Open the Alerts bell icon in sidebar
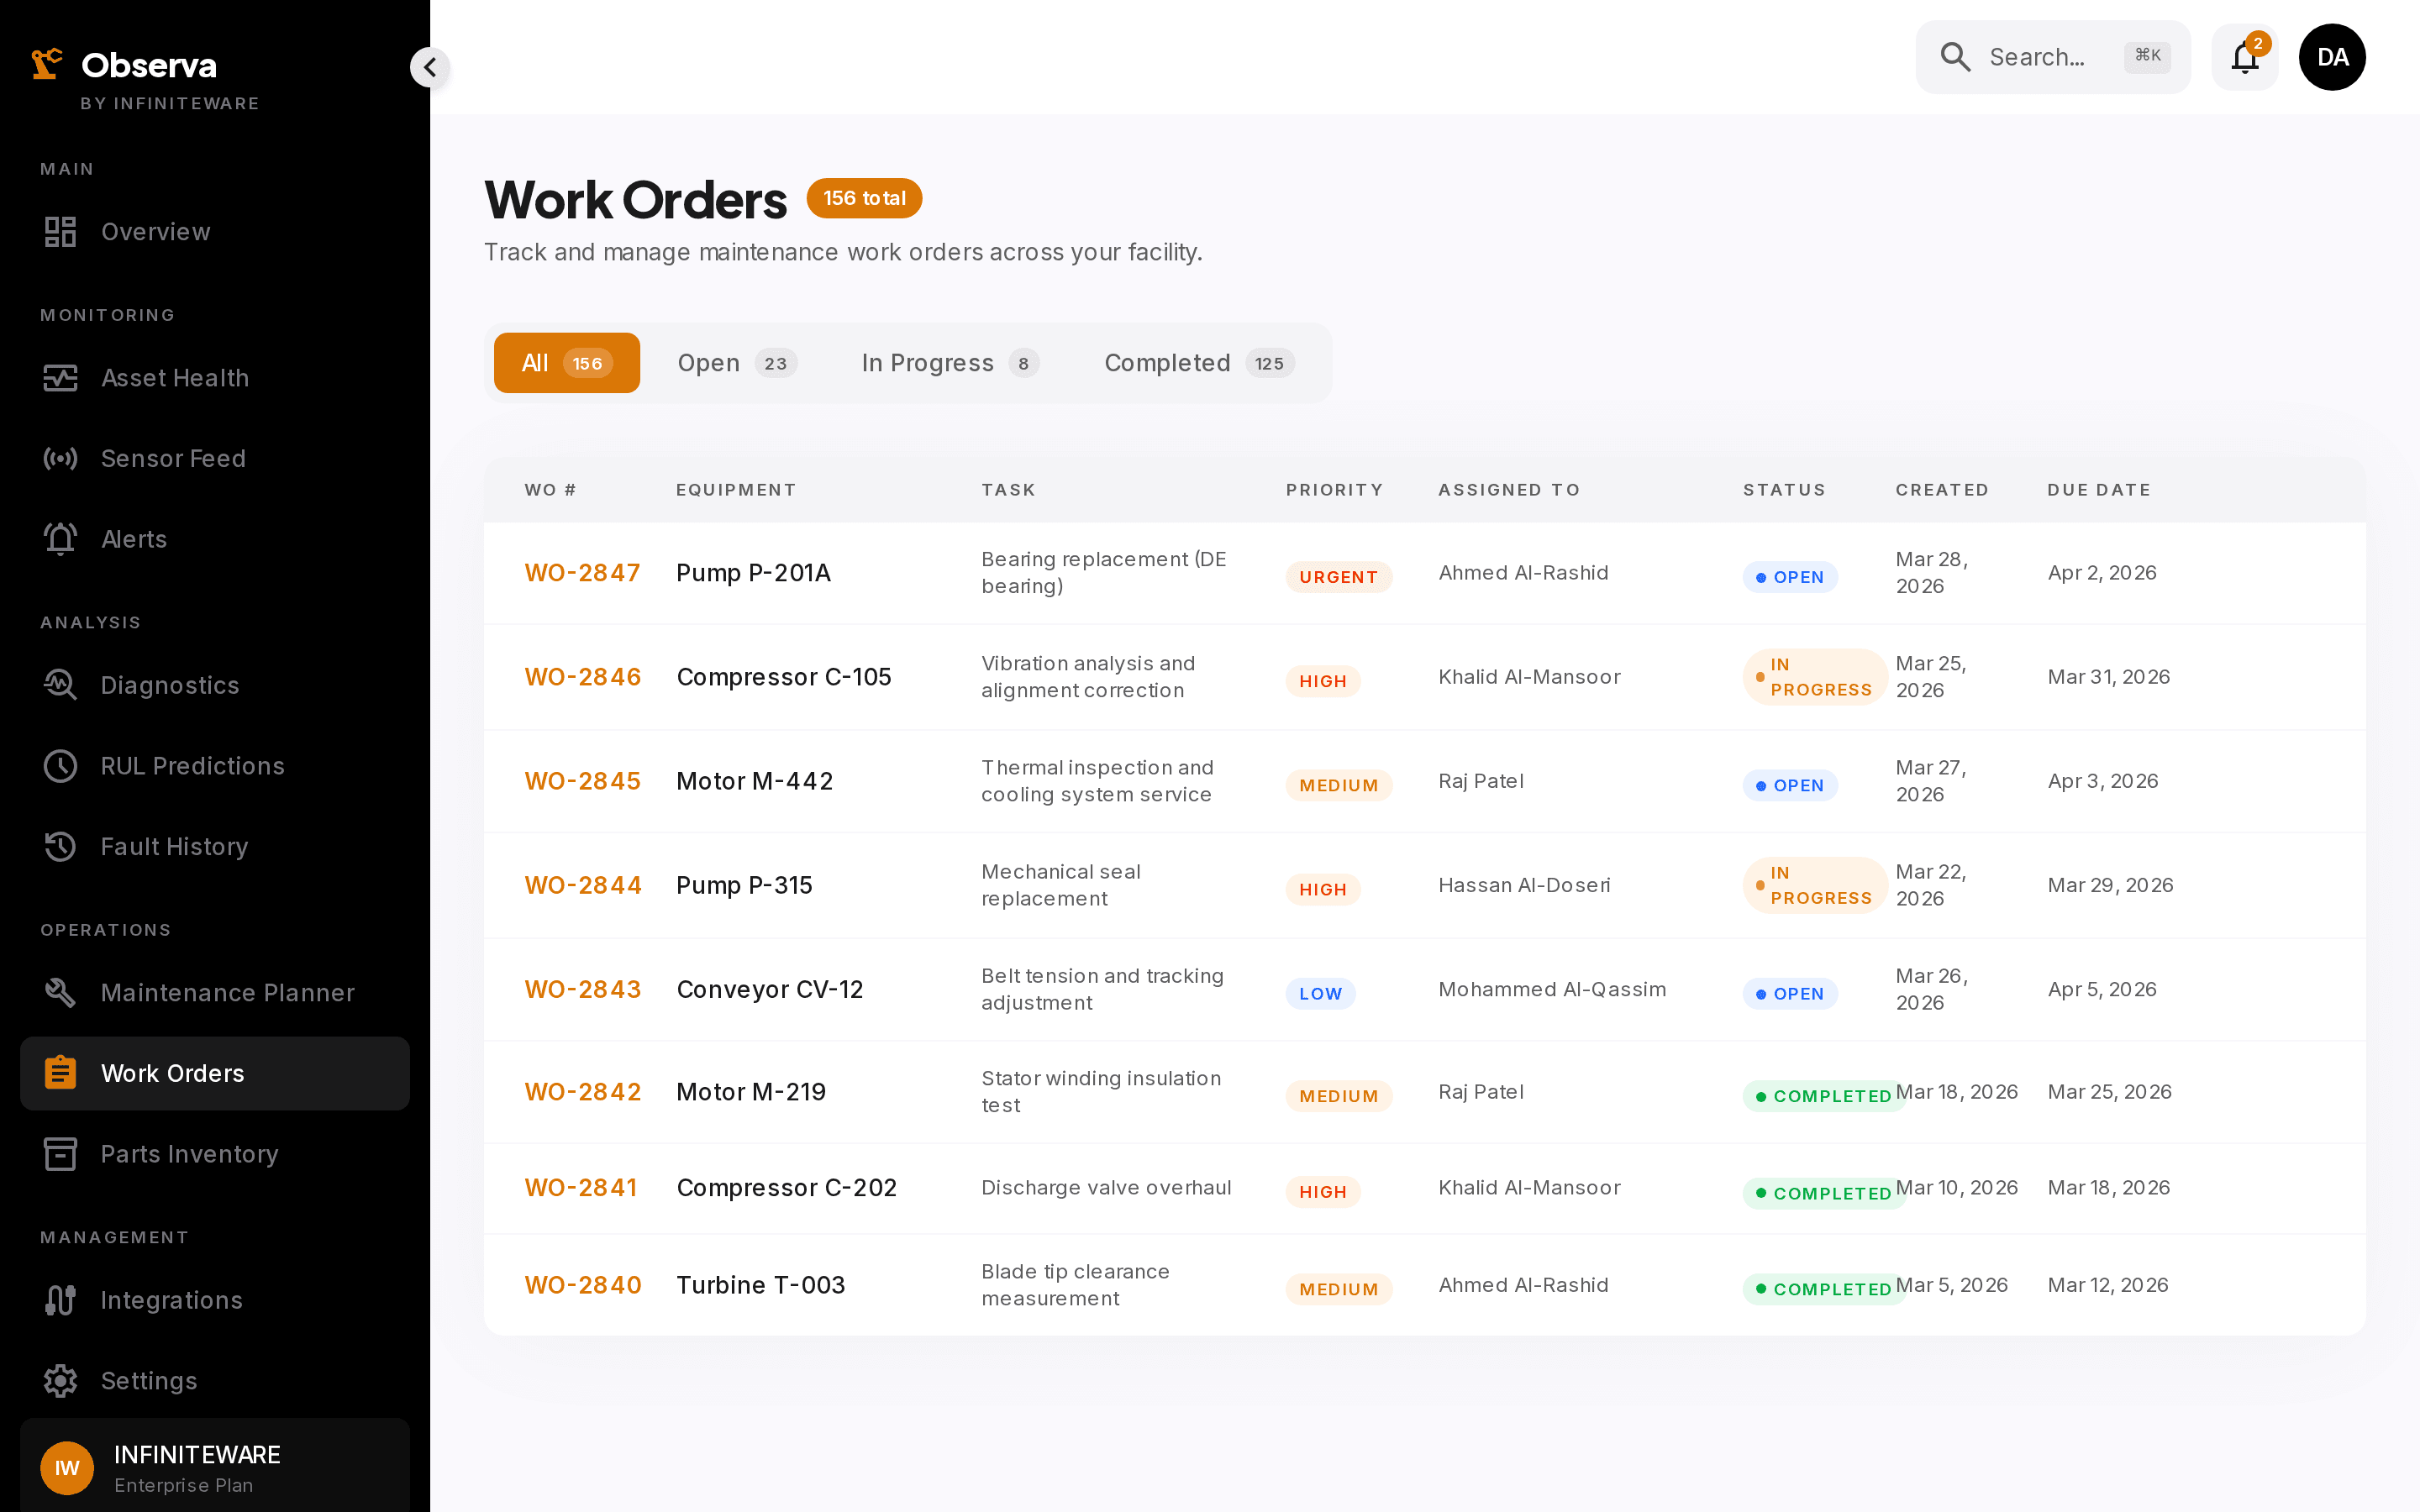The height and width of the screenshot is (1512, 2420). click(60, 539)
